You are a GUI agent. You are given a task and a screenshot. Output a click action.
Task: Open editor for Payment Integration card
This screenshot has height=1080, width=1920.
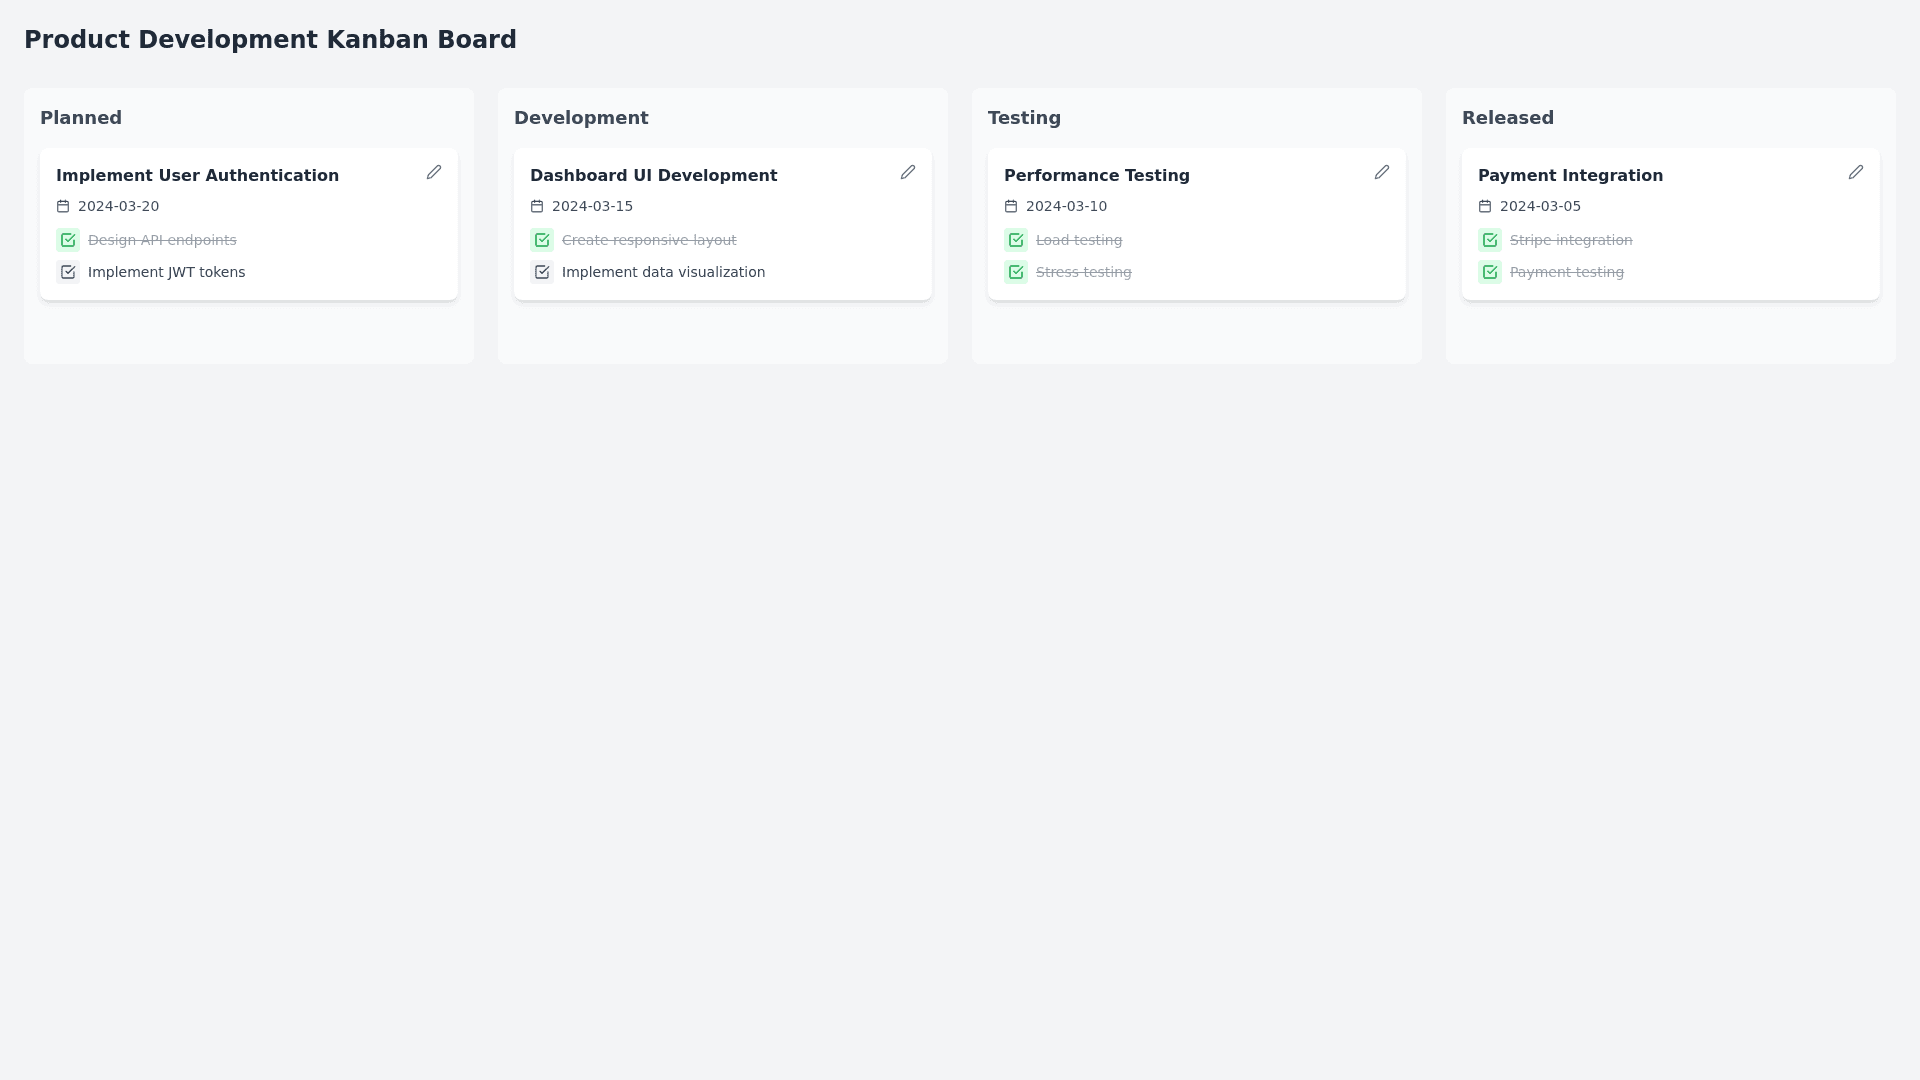1855,172
